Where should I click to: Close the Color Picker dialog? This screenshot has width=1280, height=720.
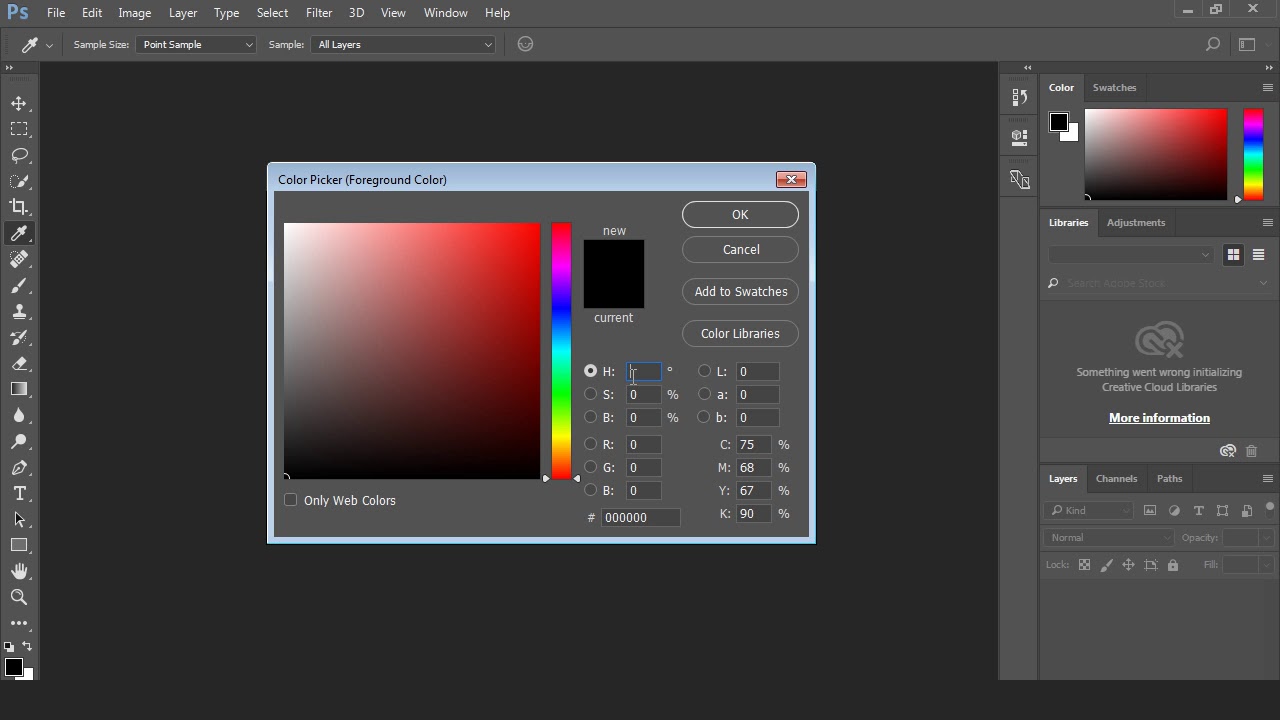(791, 180)
